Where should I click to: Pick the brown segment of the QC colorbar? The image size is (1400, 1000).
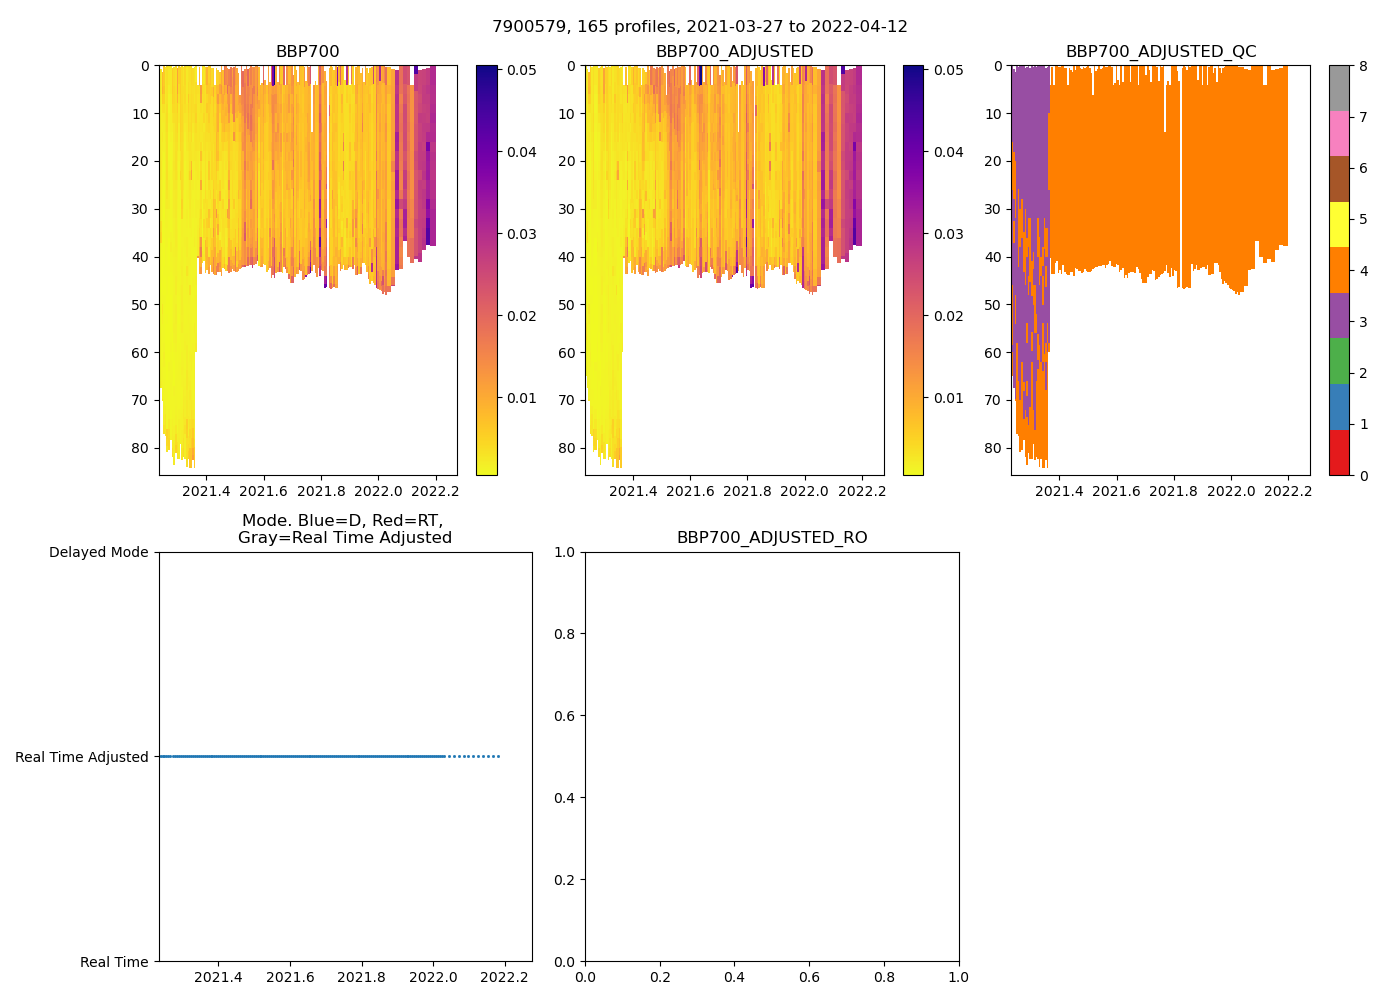click(x=1339, y=178)
